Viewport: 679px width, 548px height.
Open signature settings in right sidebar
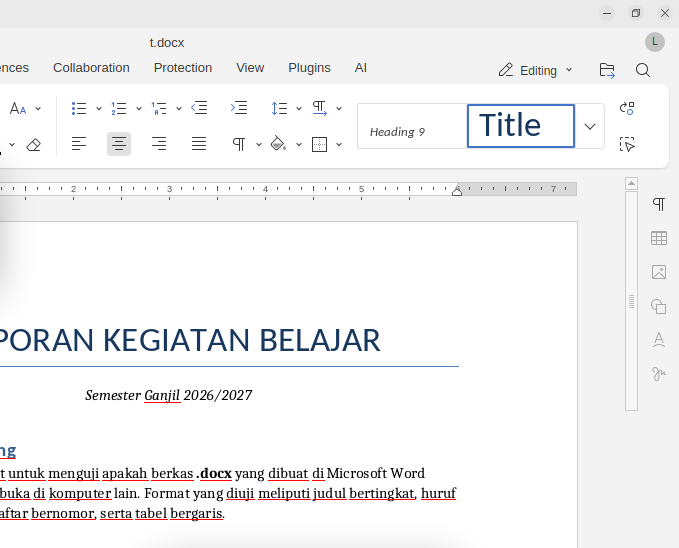point(659,373)
